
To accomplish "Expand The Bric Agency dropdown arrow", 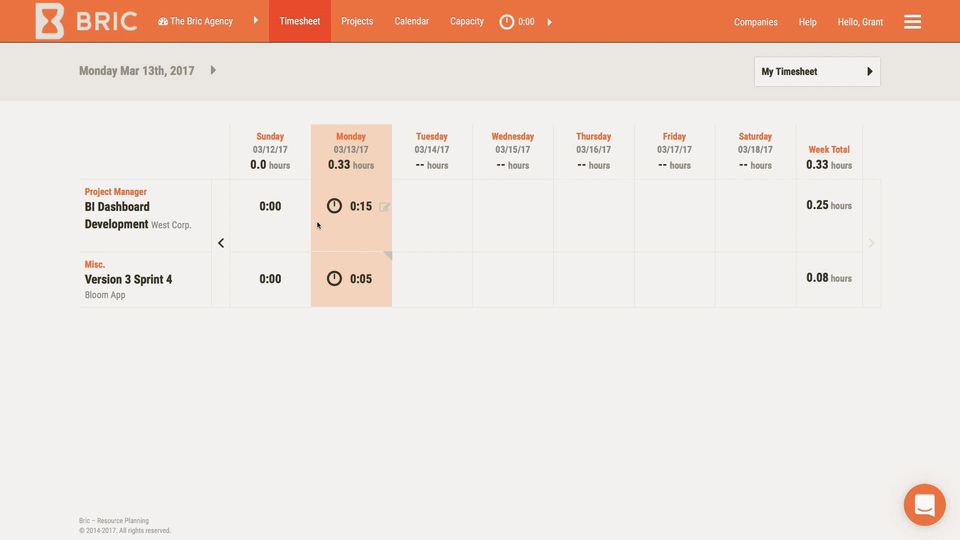I will tap(256, 20).
